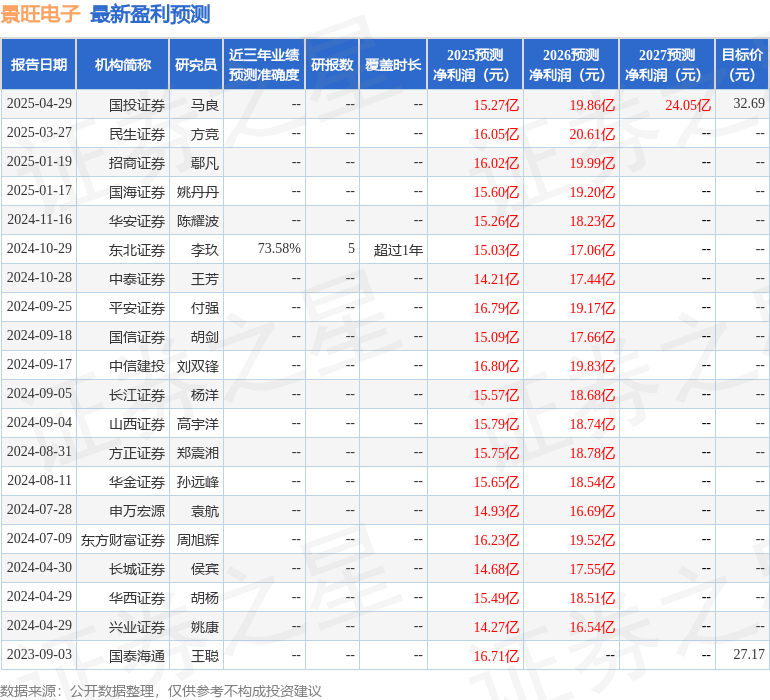Click the target price 32.69

click(749, 103)
